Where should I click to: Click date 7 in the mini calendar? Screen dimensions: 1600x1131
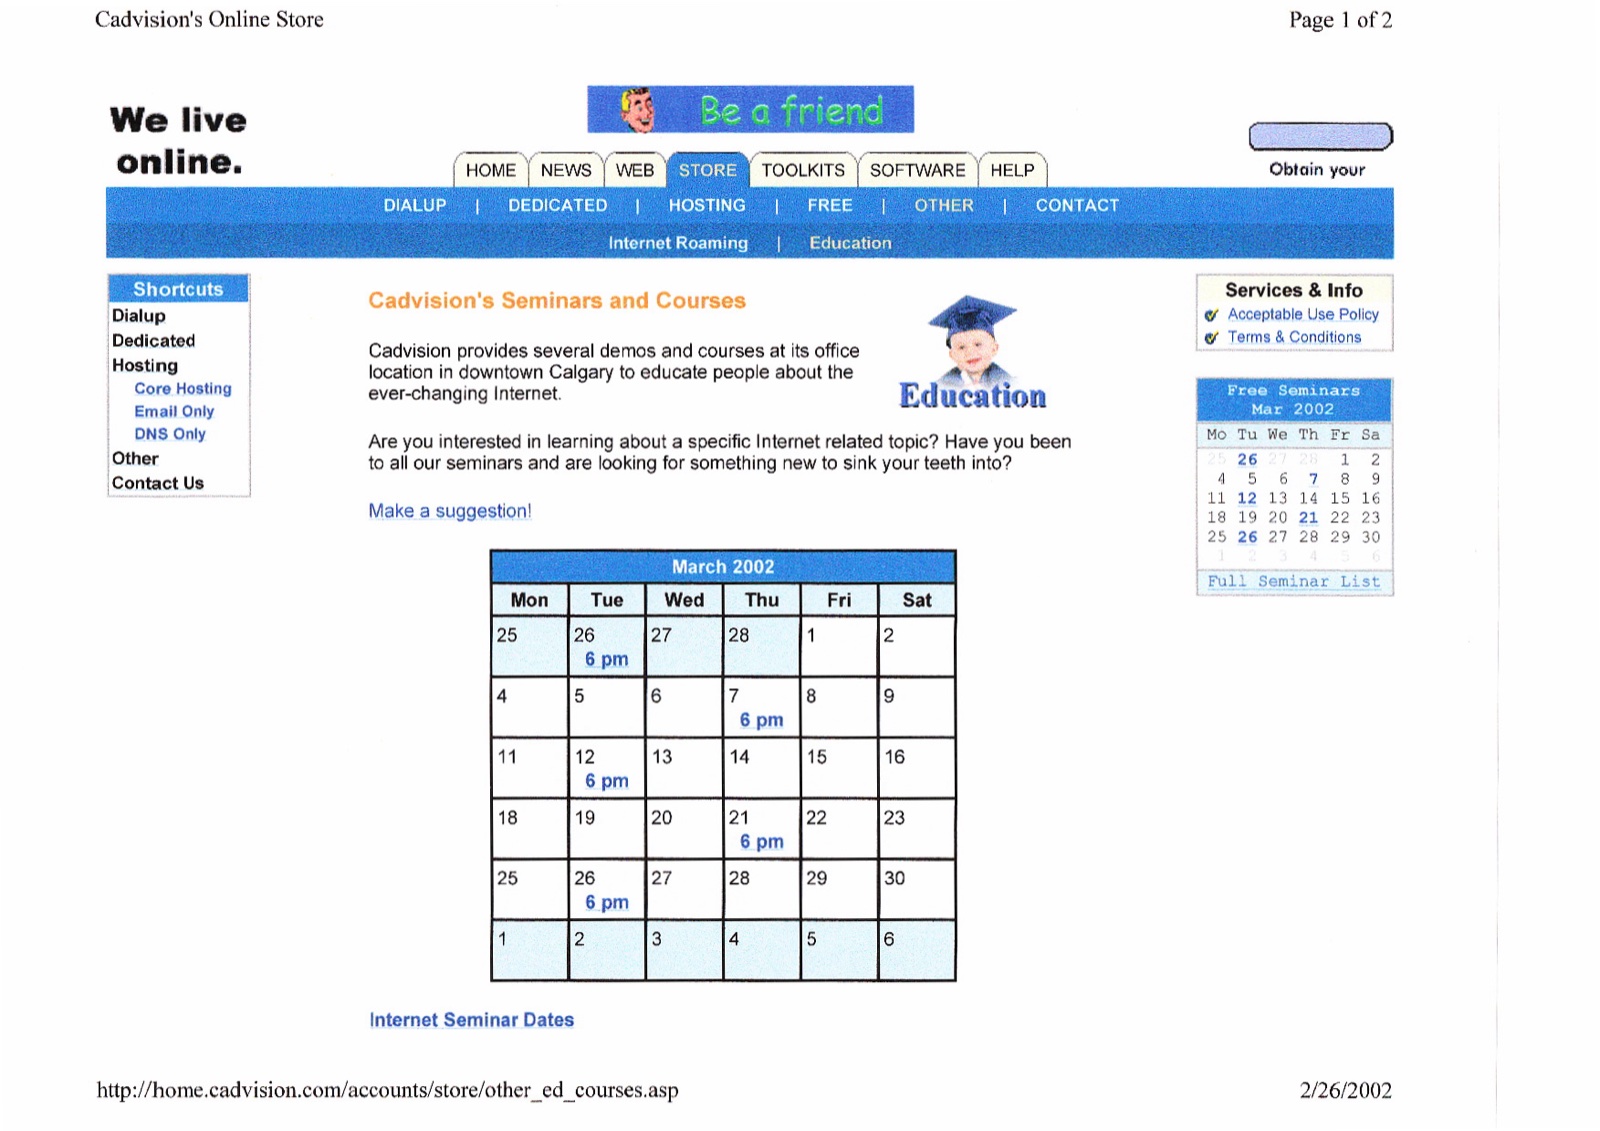[x=1314, y=479]
